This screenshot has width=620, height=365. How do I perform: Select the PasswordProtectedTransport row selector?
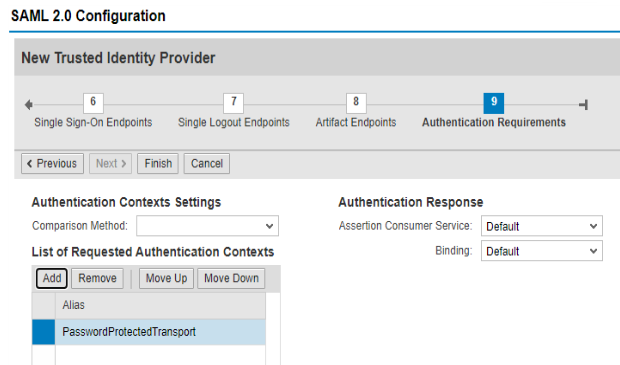43,332
